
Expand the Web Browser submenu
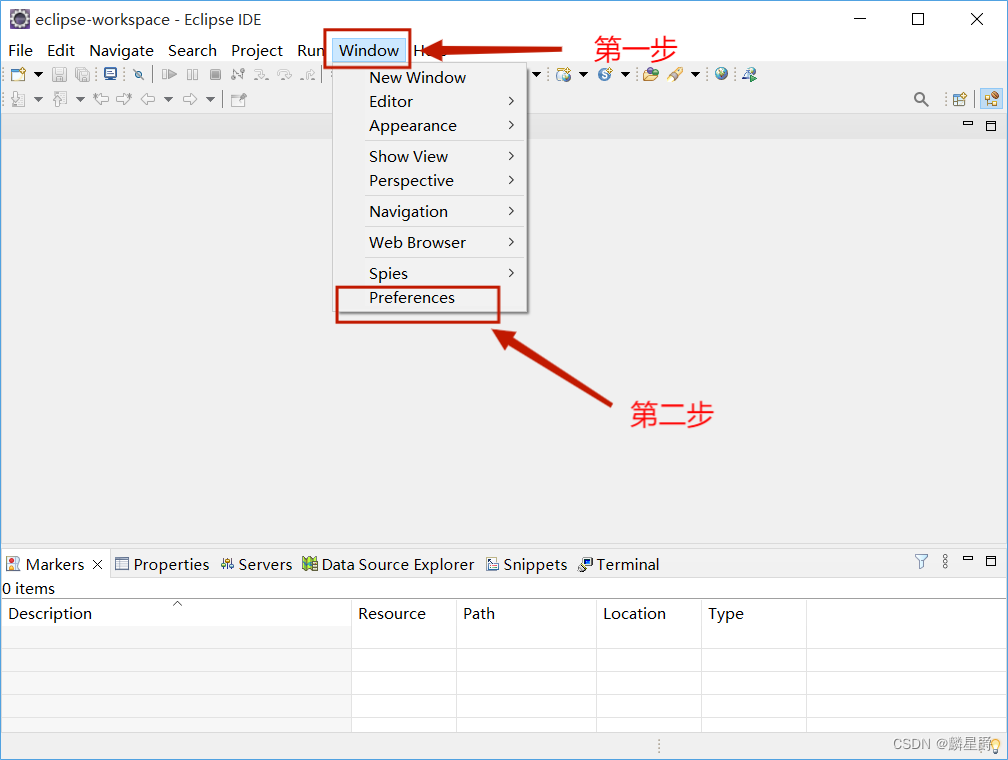click(x=430, y=242)
